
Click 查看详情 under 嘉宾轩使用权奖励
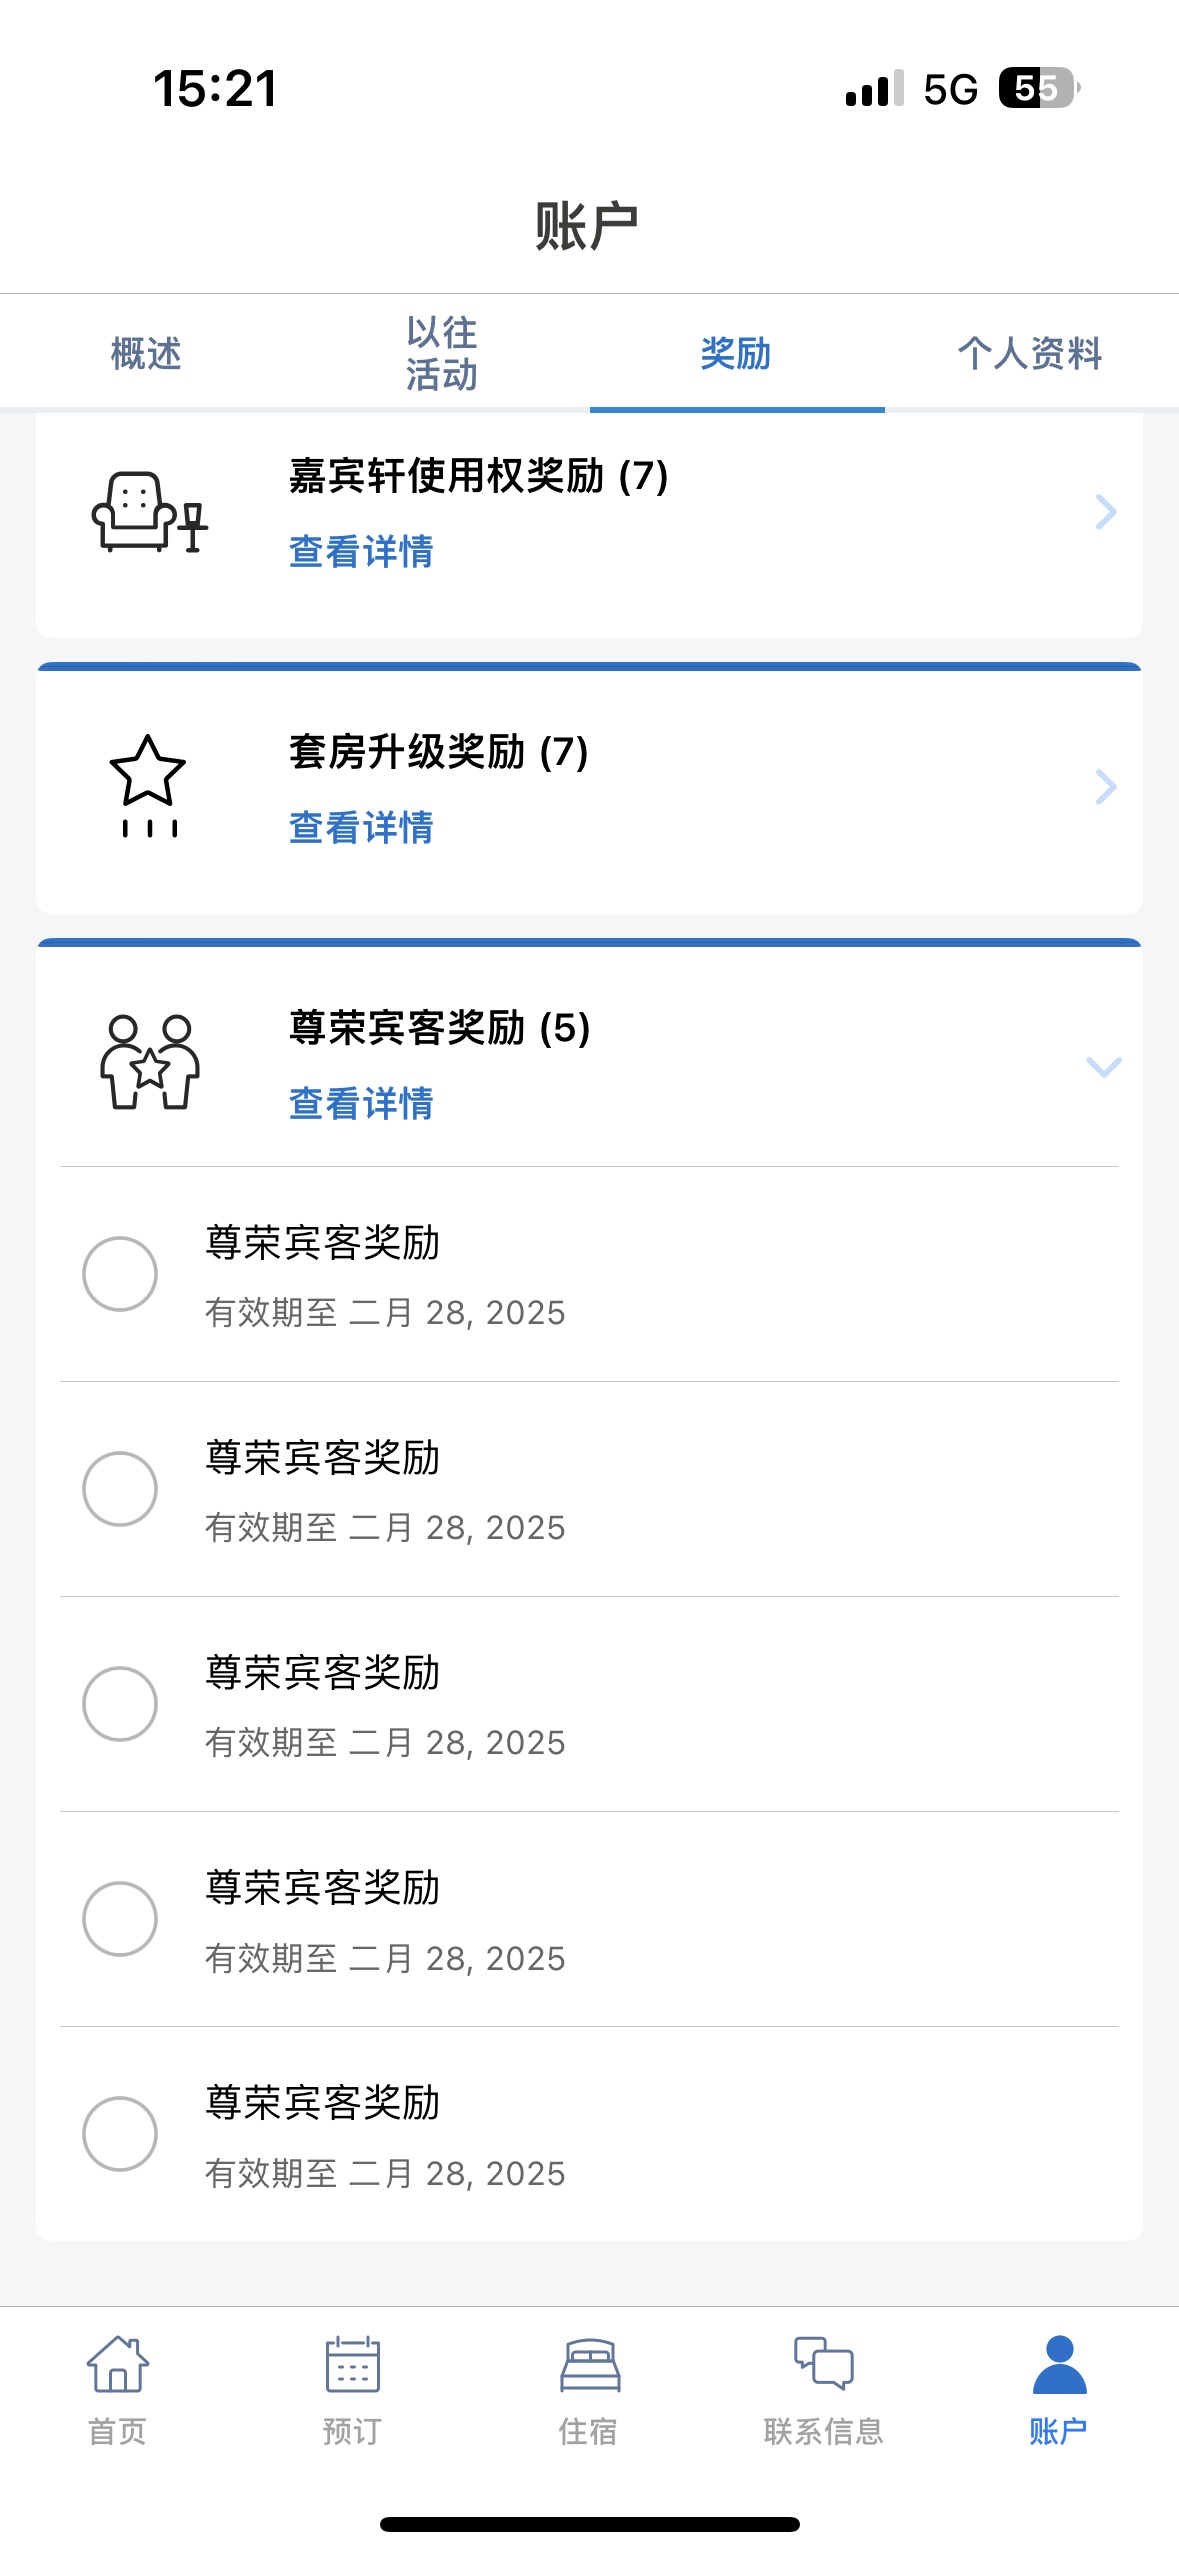tap(361, 552)
